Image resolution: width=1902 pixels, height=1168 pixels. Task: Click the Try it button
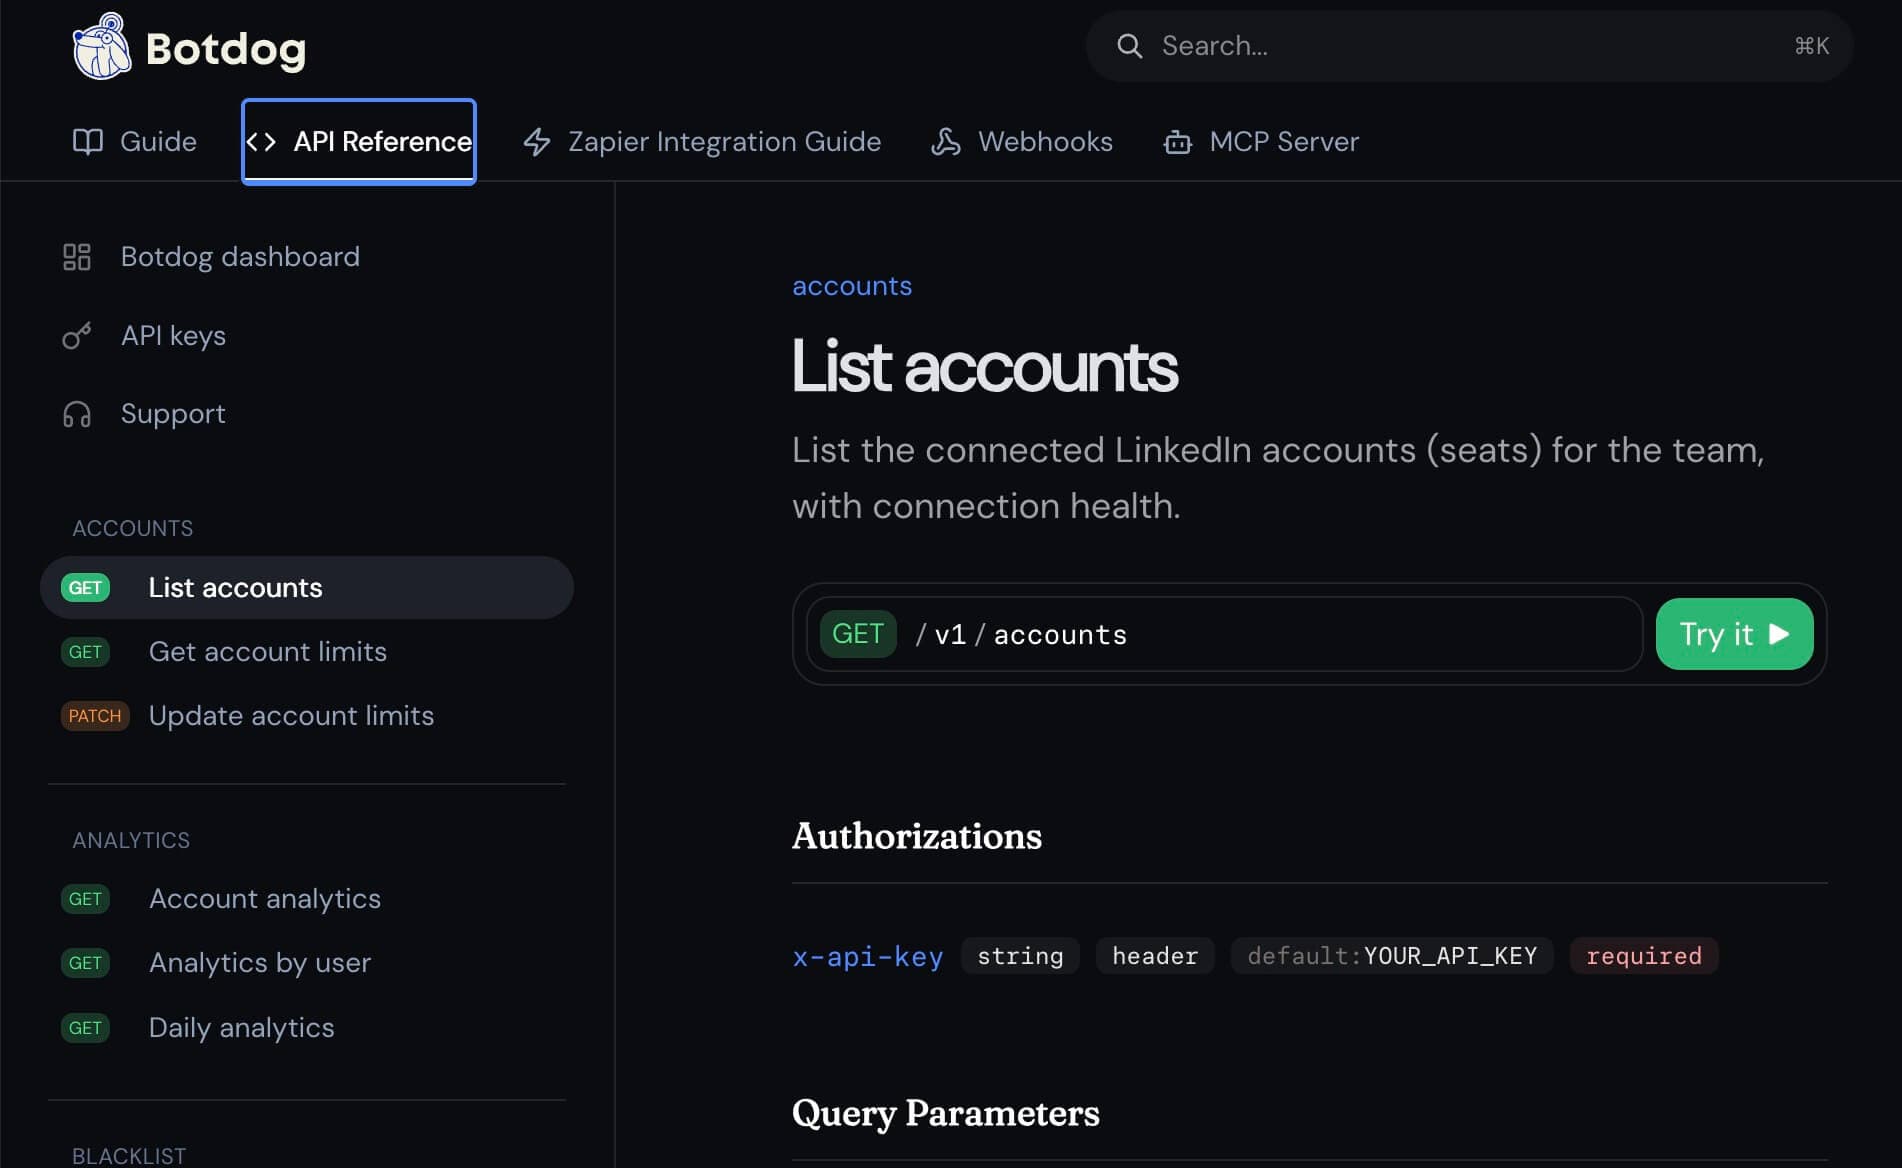point(1734,634)
